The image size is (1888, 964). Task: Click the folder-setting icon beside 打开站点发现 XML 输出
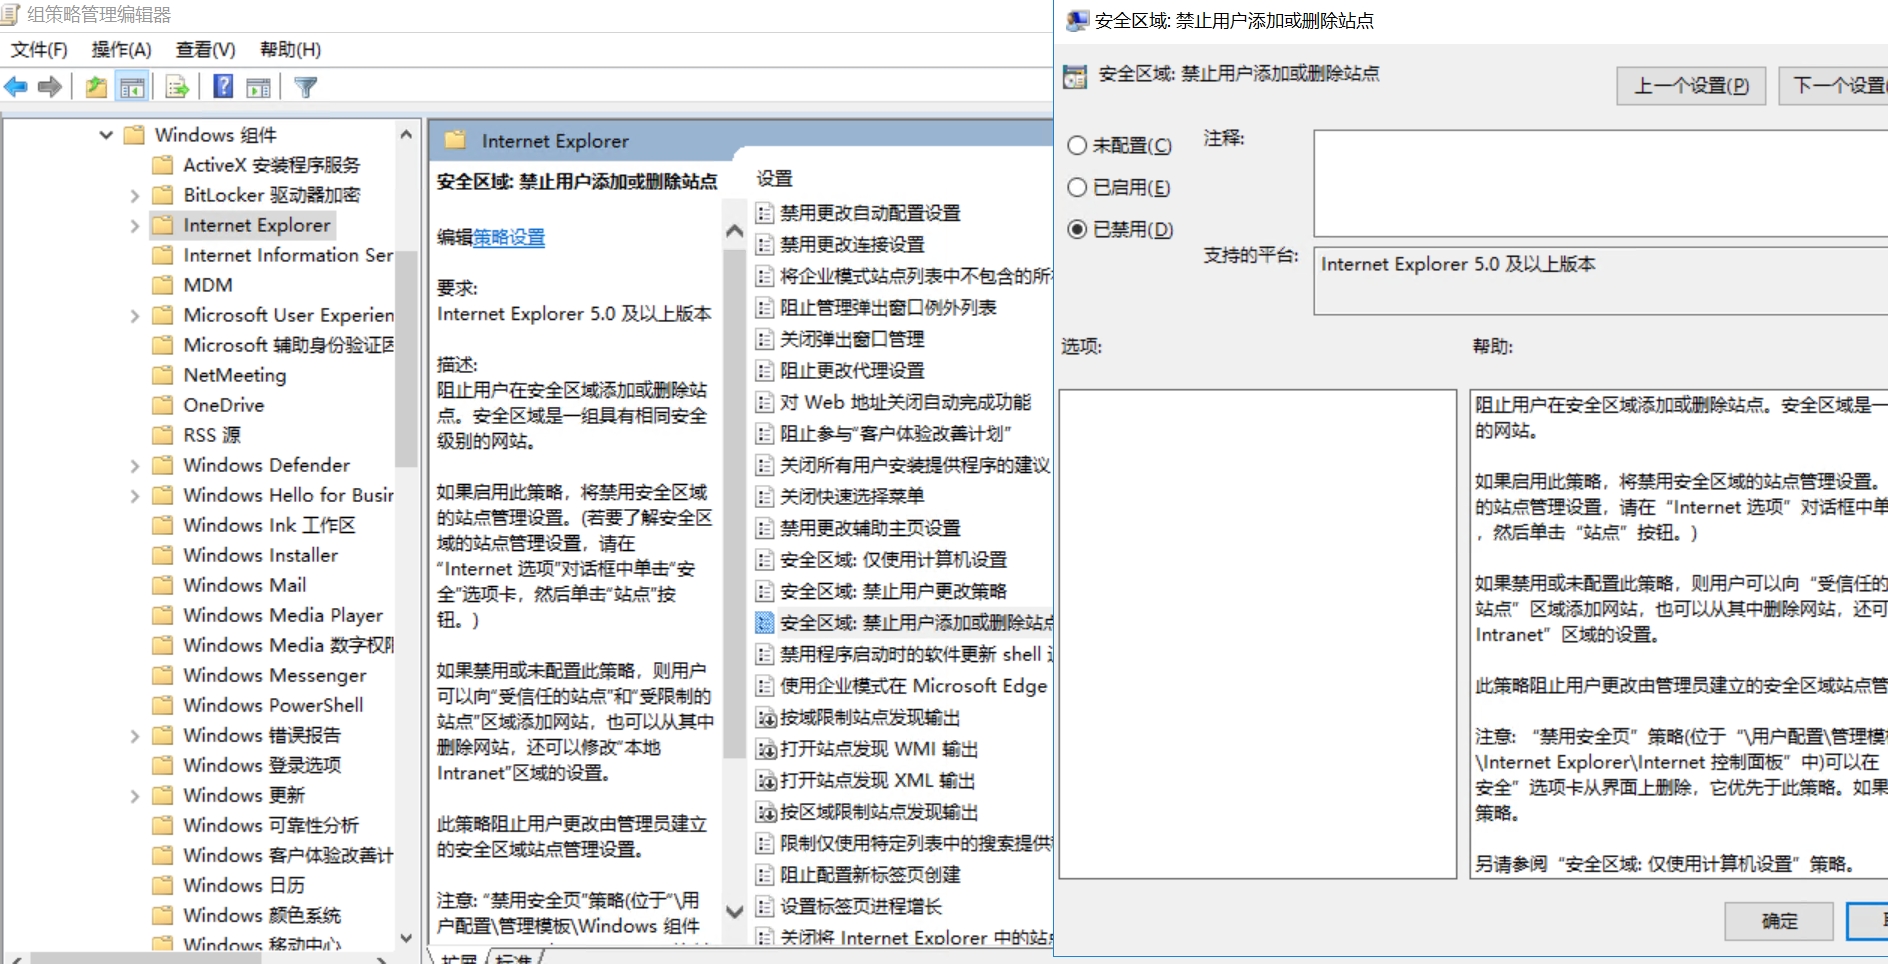(x=766, y=781)
